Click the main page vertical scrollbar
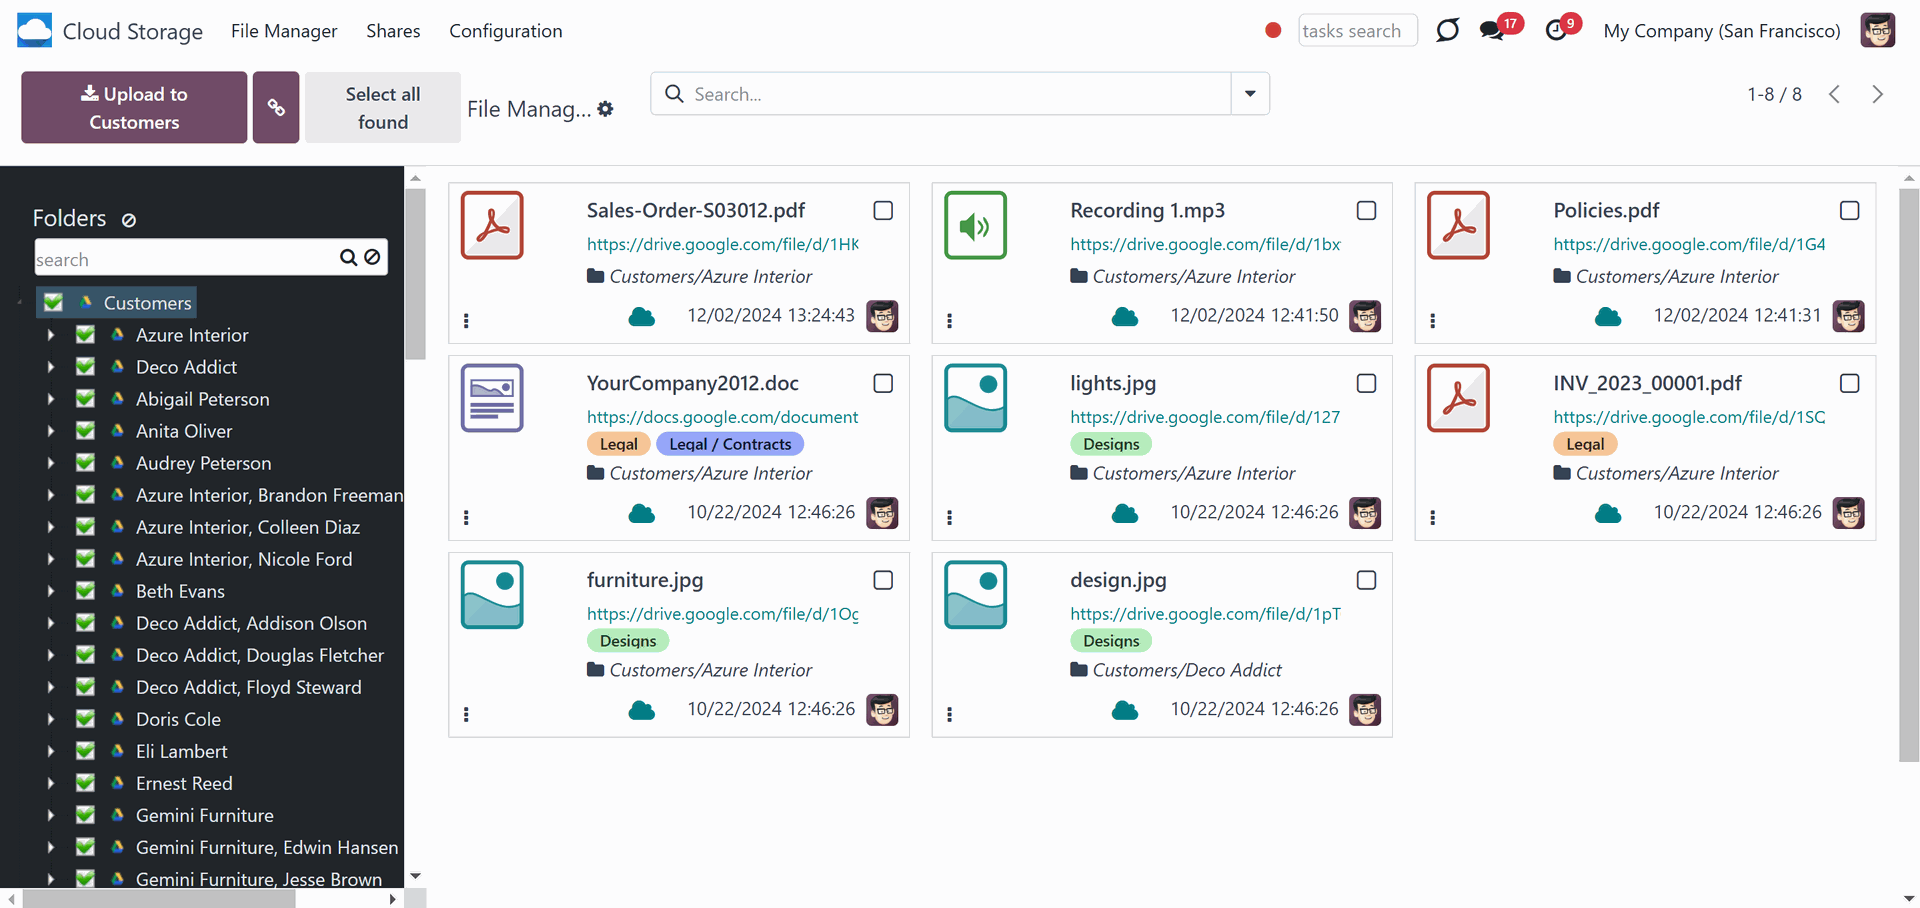Screen dimensions: 1920x908 tap(1909, 475)
